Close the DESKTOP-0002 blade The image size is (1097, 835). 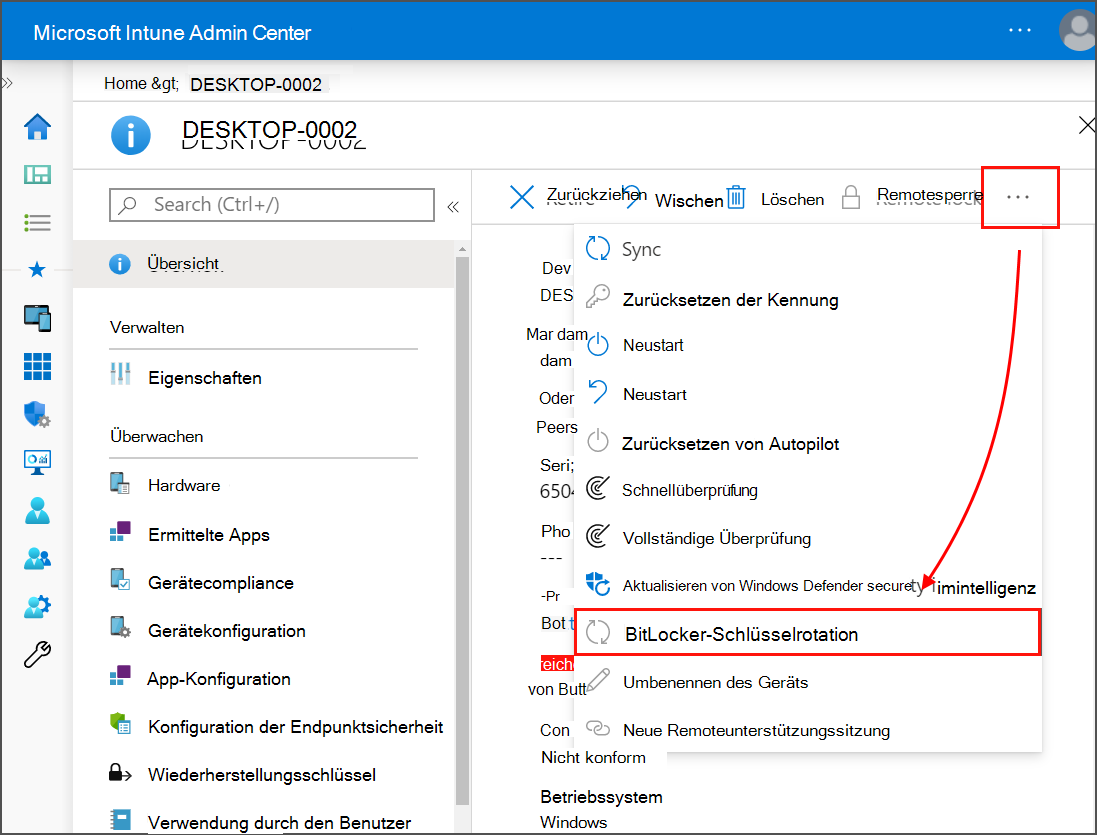pos(1086,125)
